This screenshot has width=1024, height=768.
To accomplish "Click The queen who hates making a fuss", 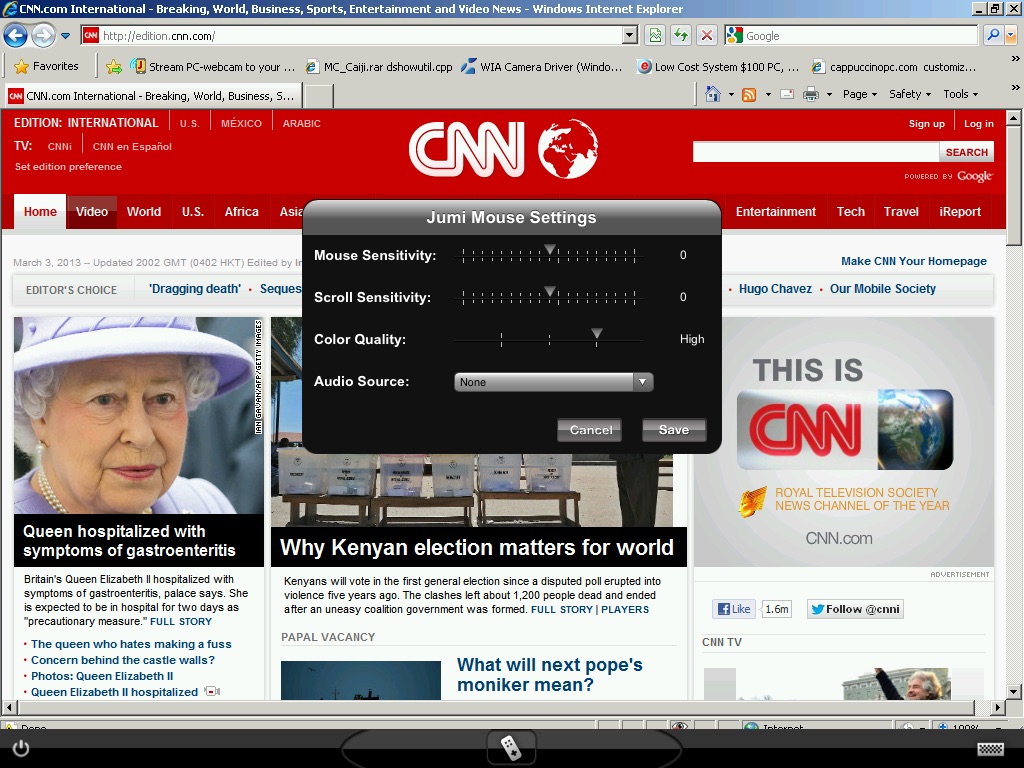I will tap(131, 644).
